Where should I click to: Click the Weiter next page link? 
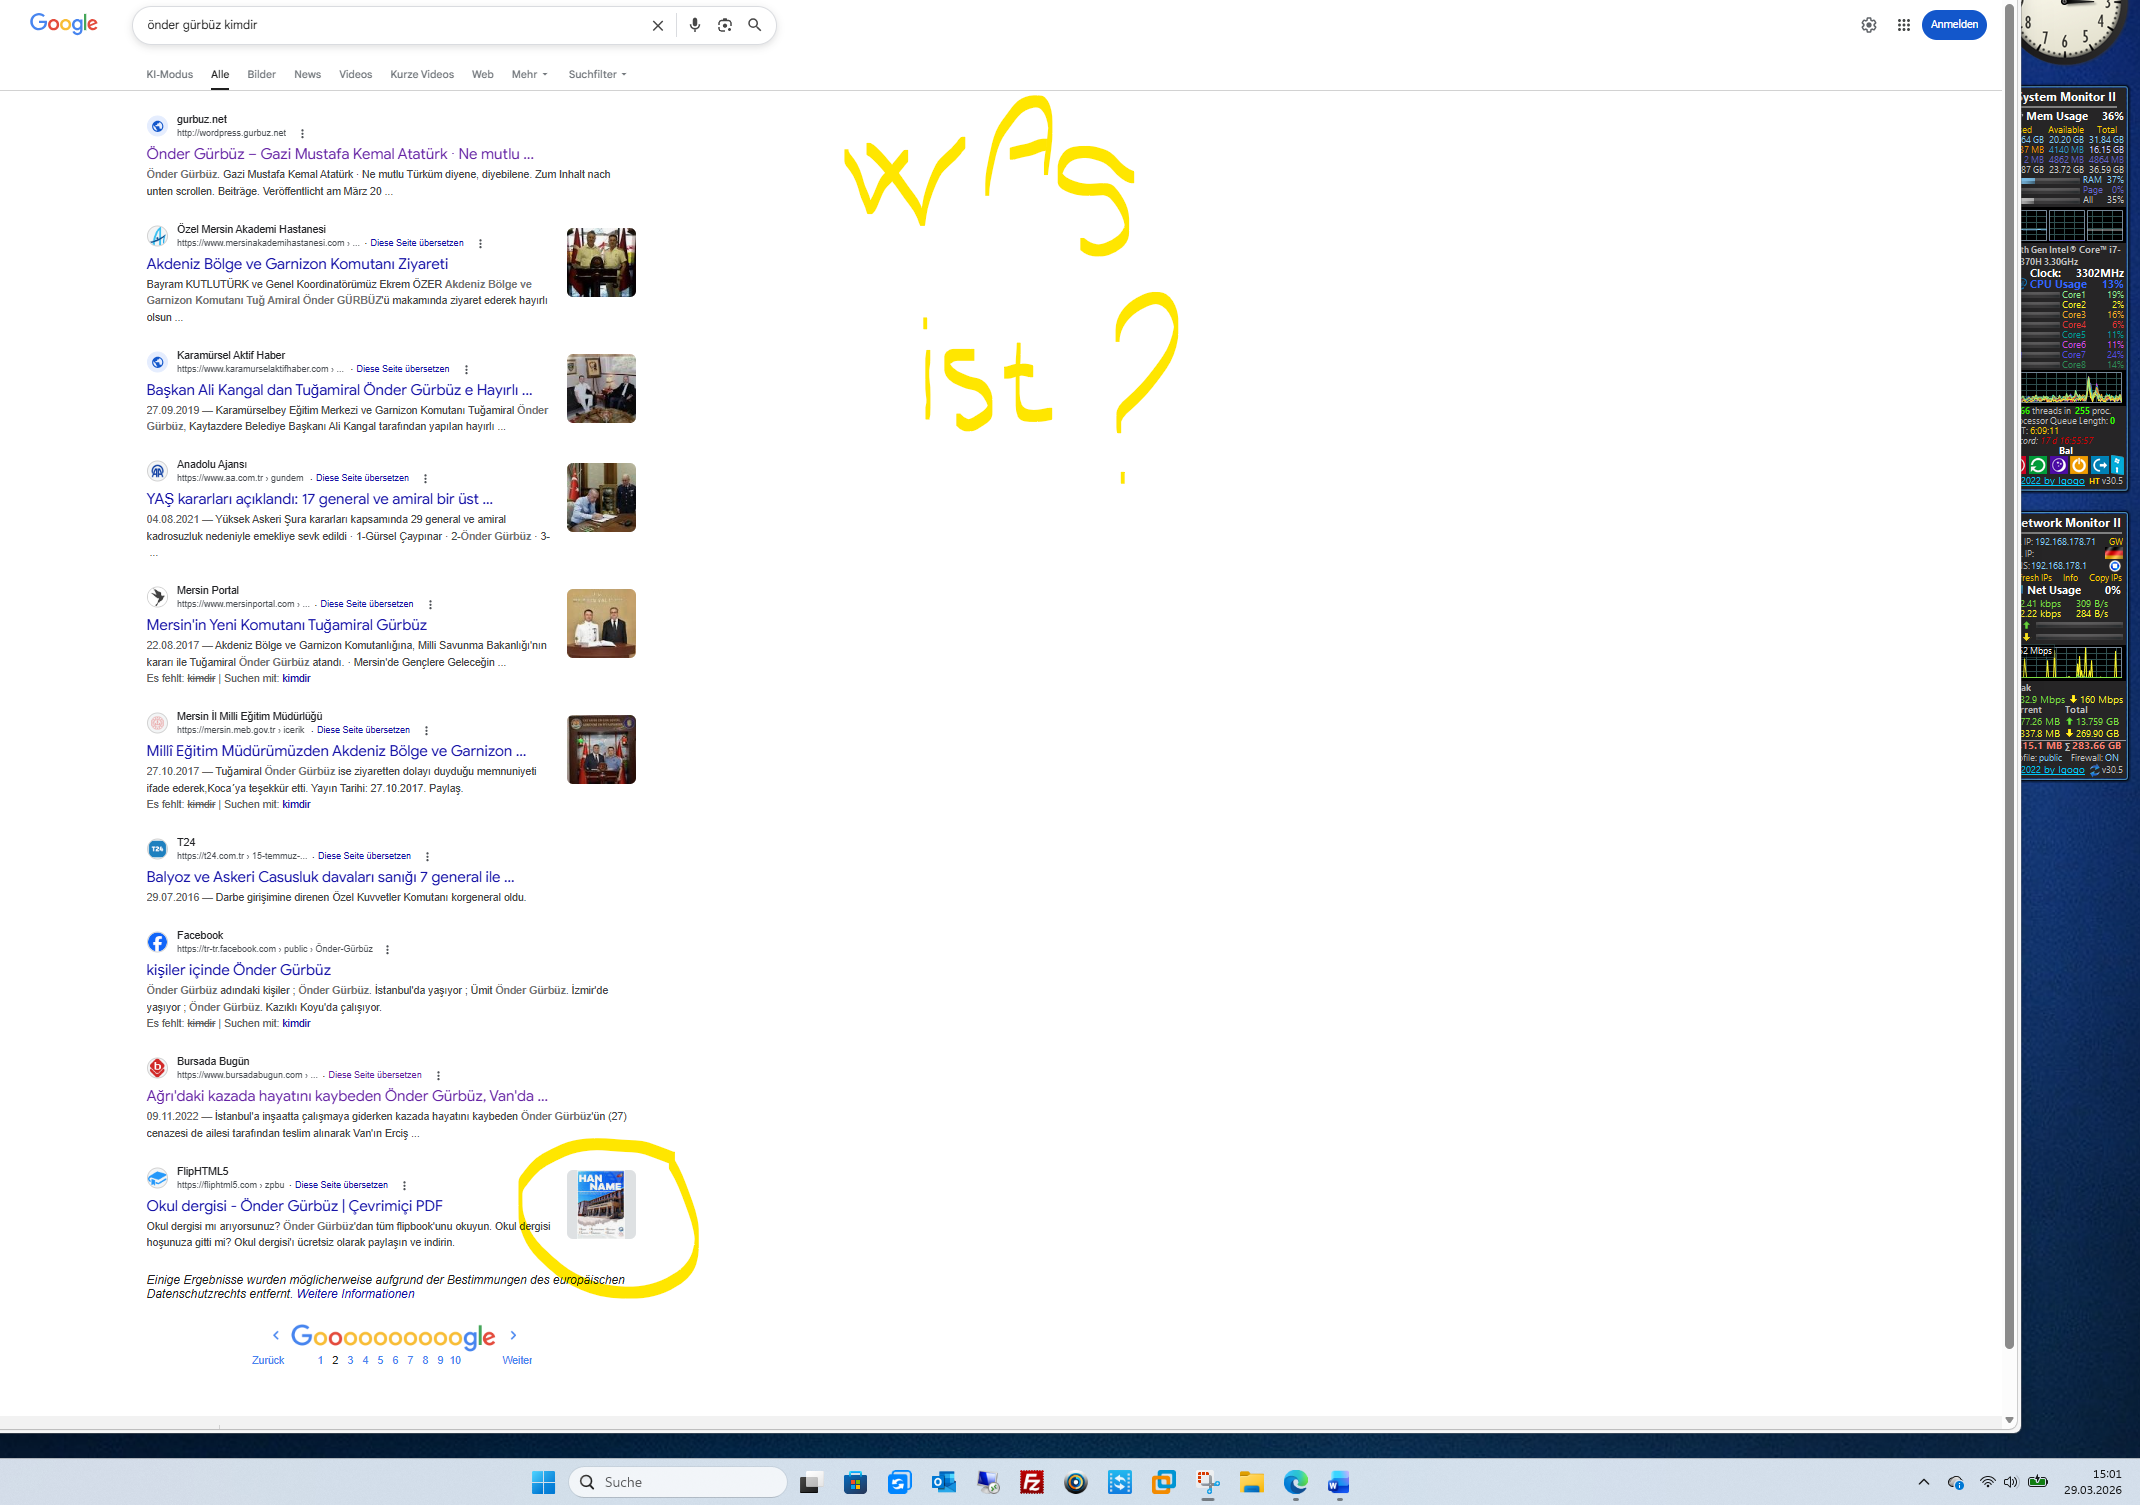point(516,1360)
